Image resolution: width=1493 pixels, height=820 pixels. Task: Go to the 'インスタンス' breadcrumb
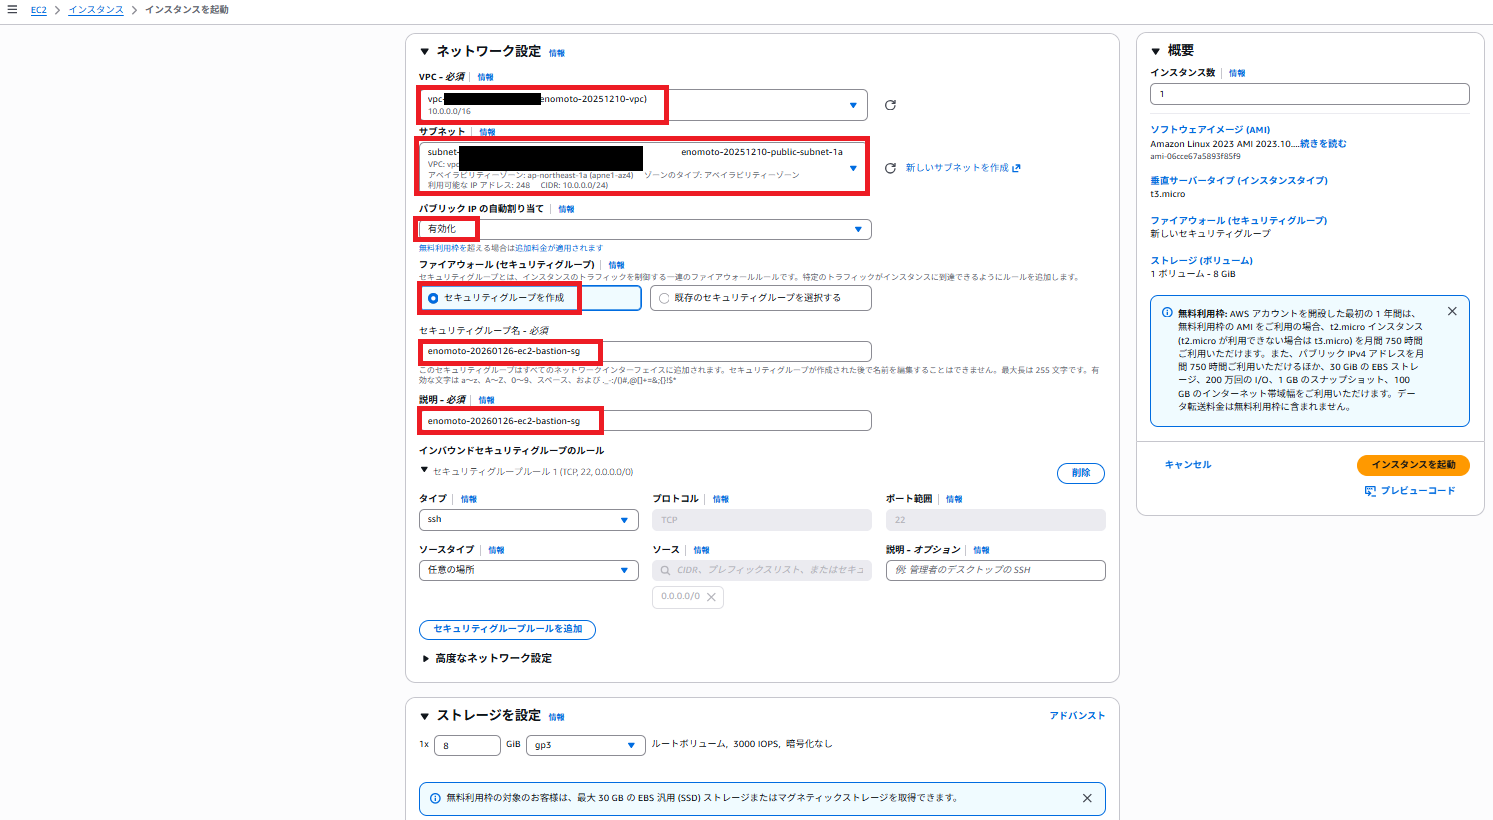(96, 10)
